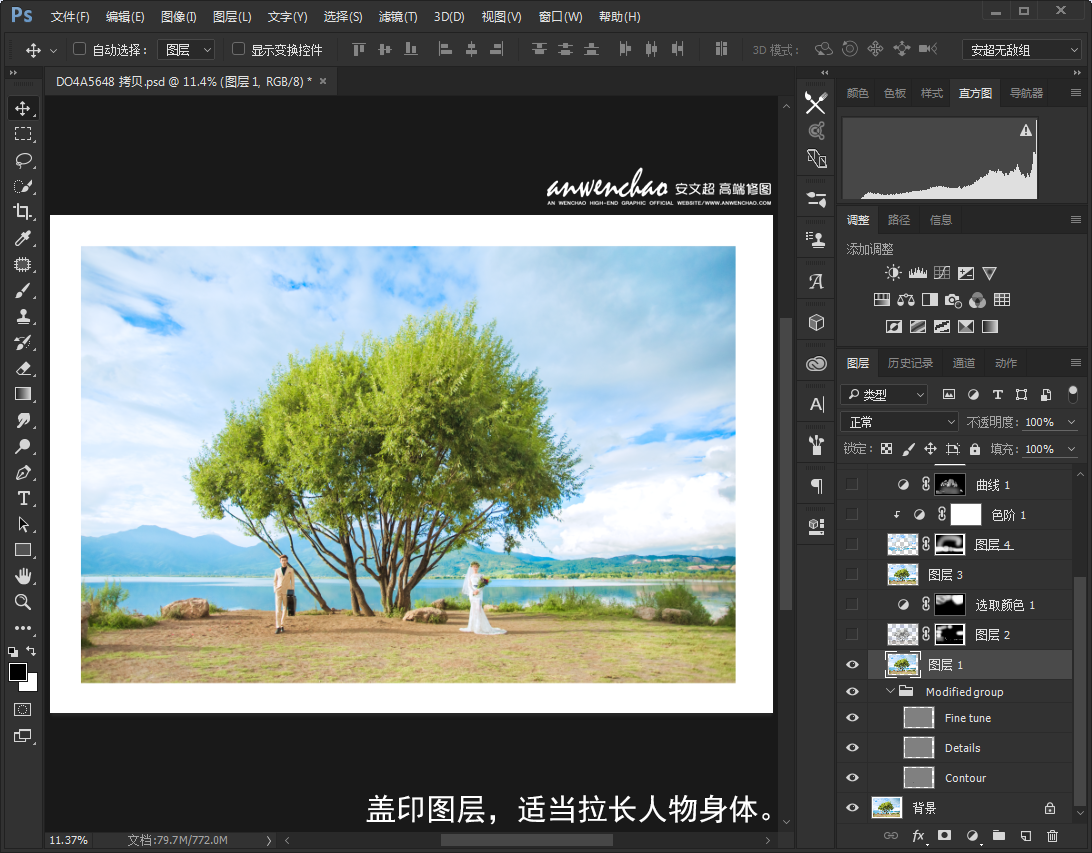The image size is (1092, 853).
Task: Open the fill 100% dropdown arrow
Action: click(x=1071, y=449)
